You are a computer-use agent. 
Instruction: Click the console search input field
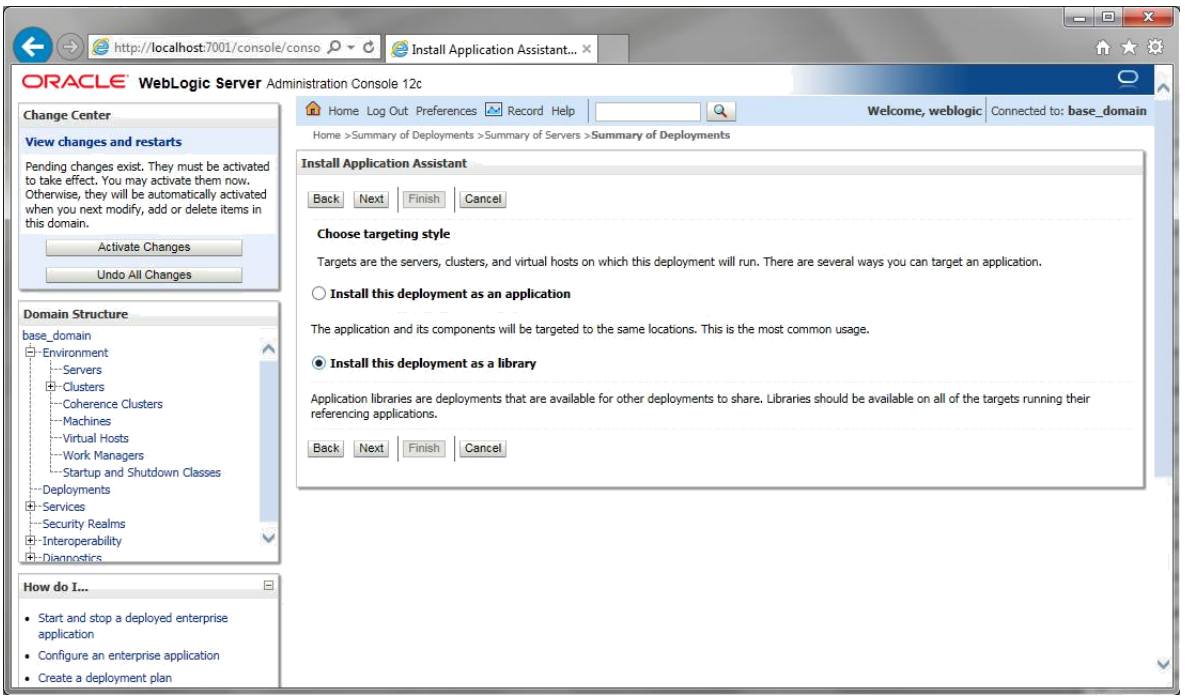tap(648, 112)
